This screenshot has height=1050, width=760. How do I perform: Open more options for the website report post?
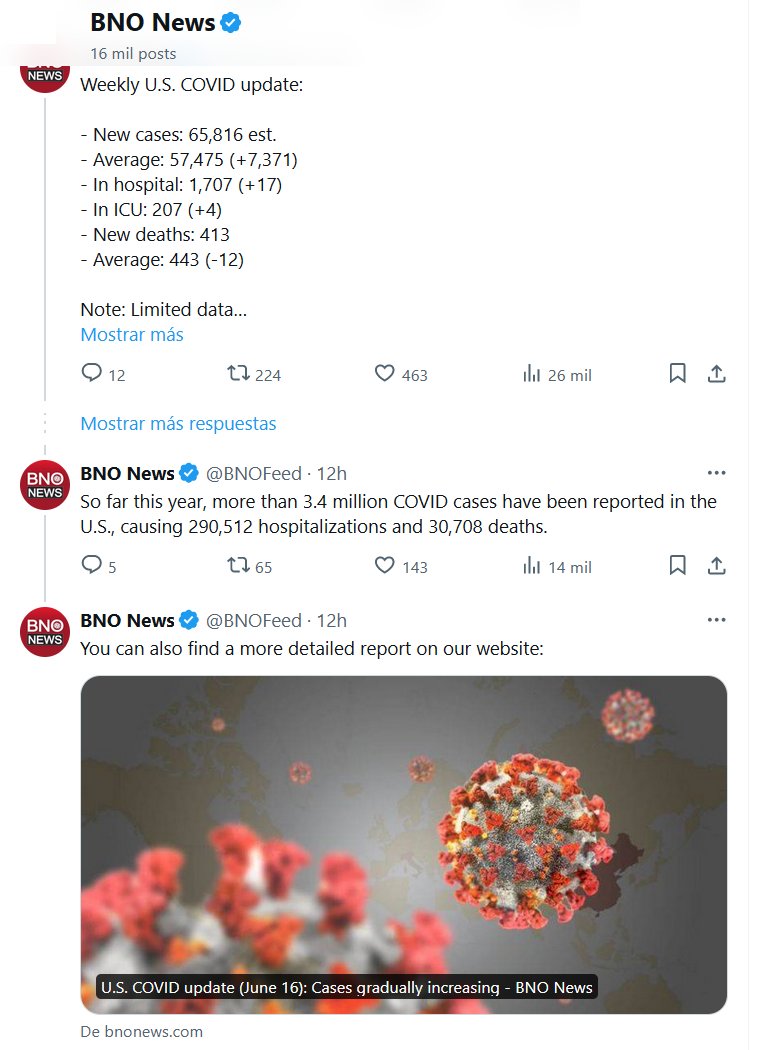[x=716, y=620]
